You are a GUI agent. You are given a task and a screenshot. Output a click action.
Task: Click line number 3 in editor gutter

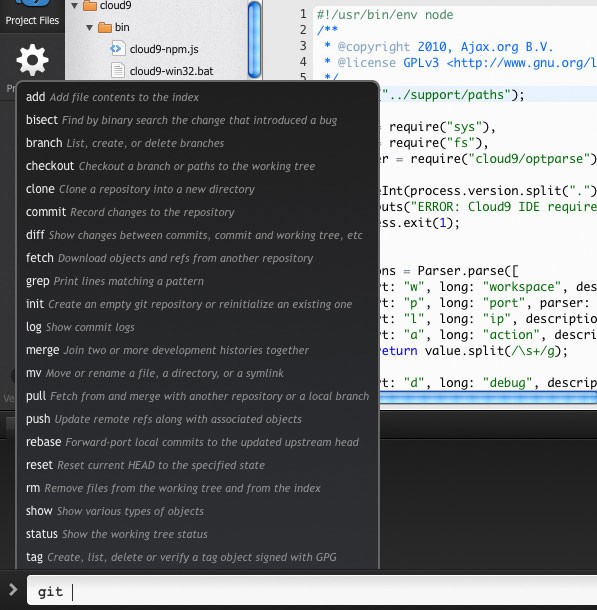303,46
